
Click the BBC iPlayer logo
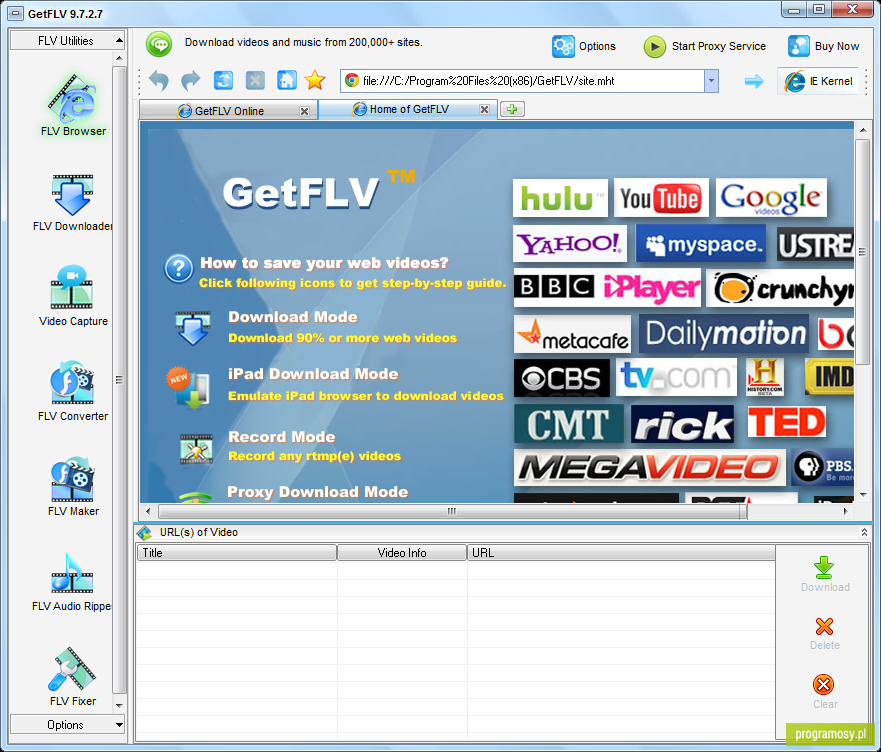[x=607, y=288]
